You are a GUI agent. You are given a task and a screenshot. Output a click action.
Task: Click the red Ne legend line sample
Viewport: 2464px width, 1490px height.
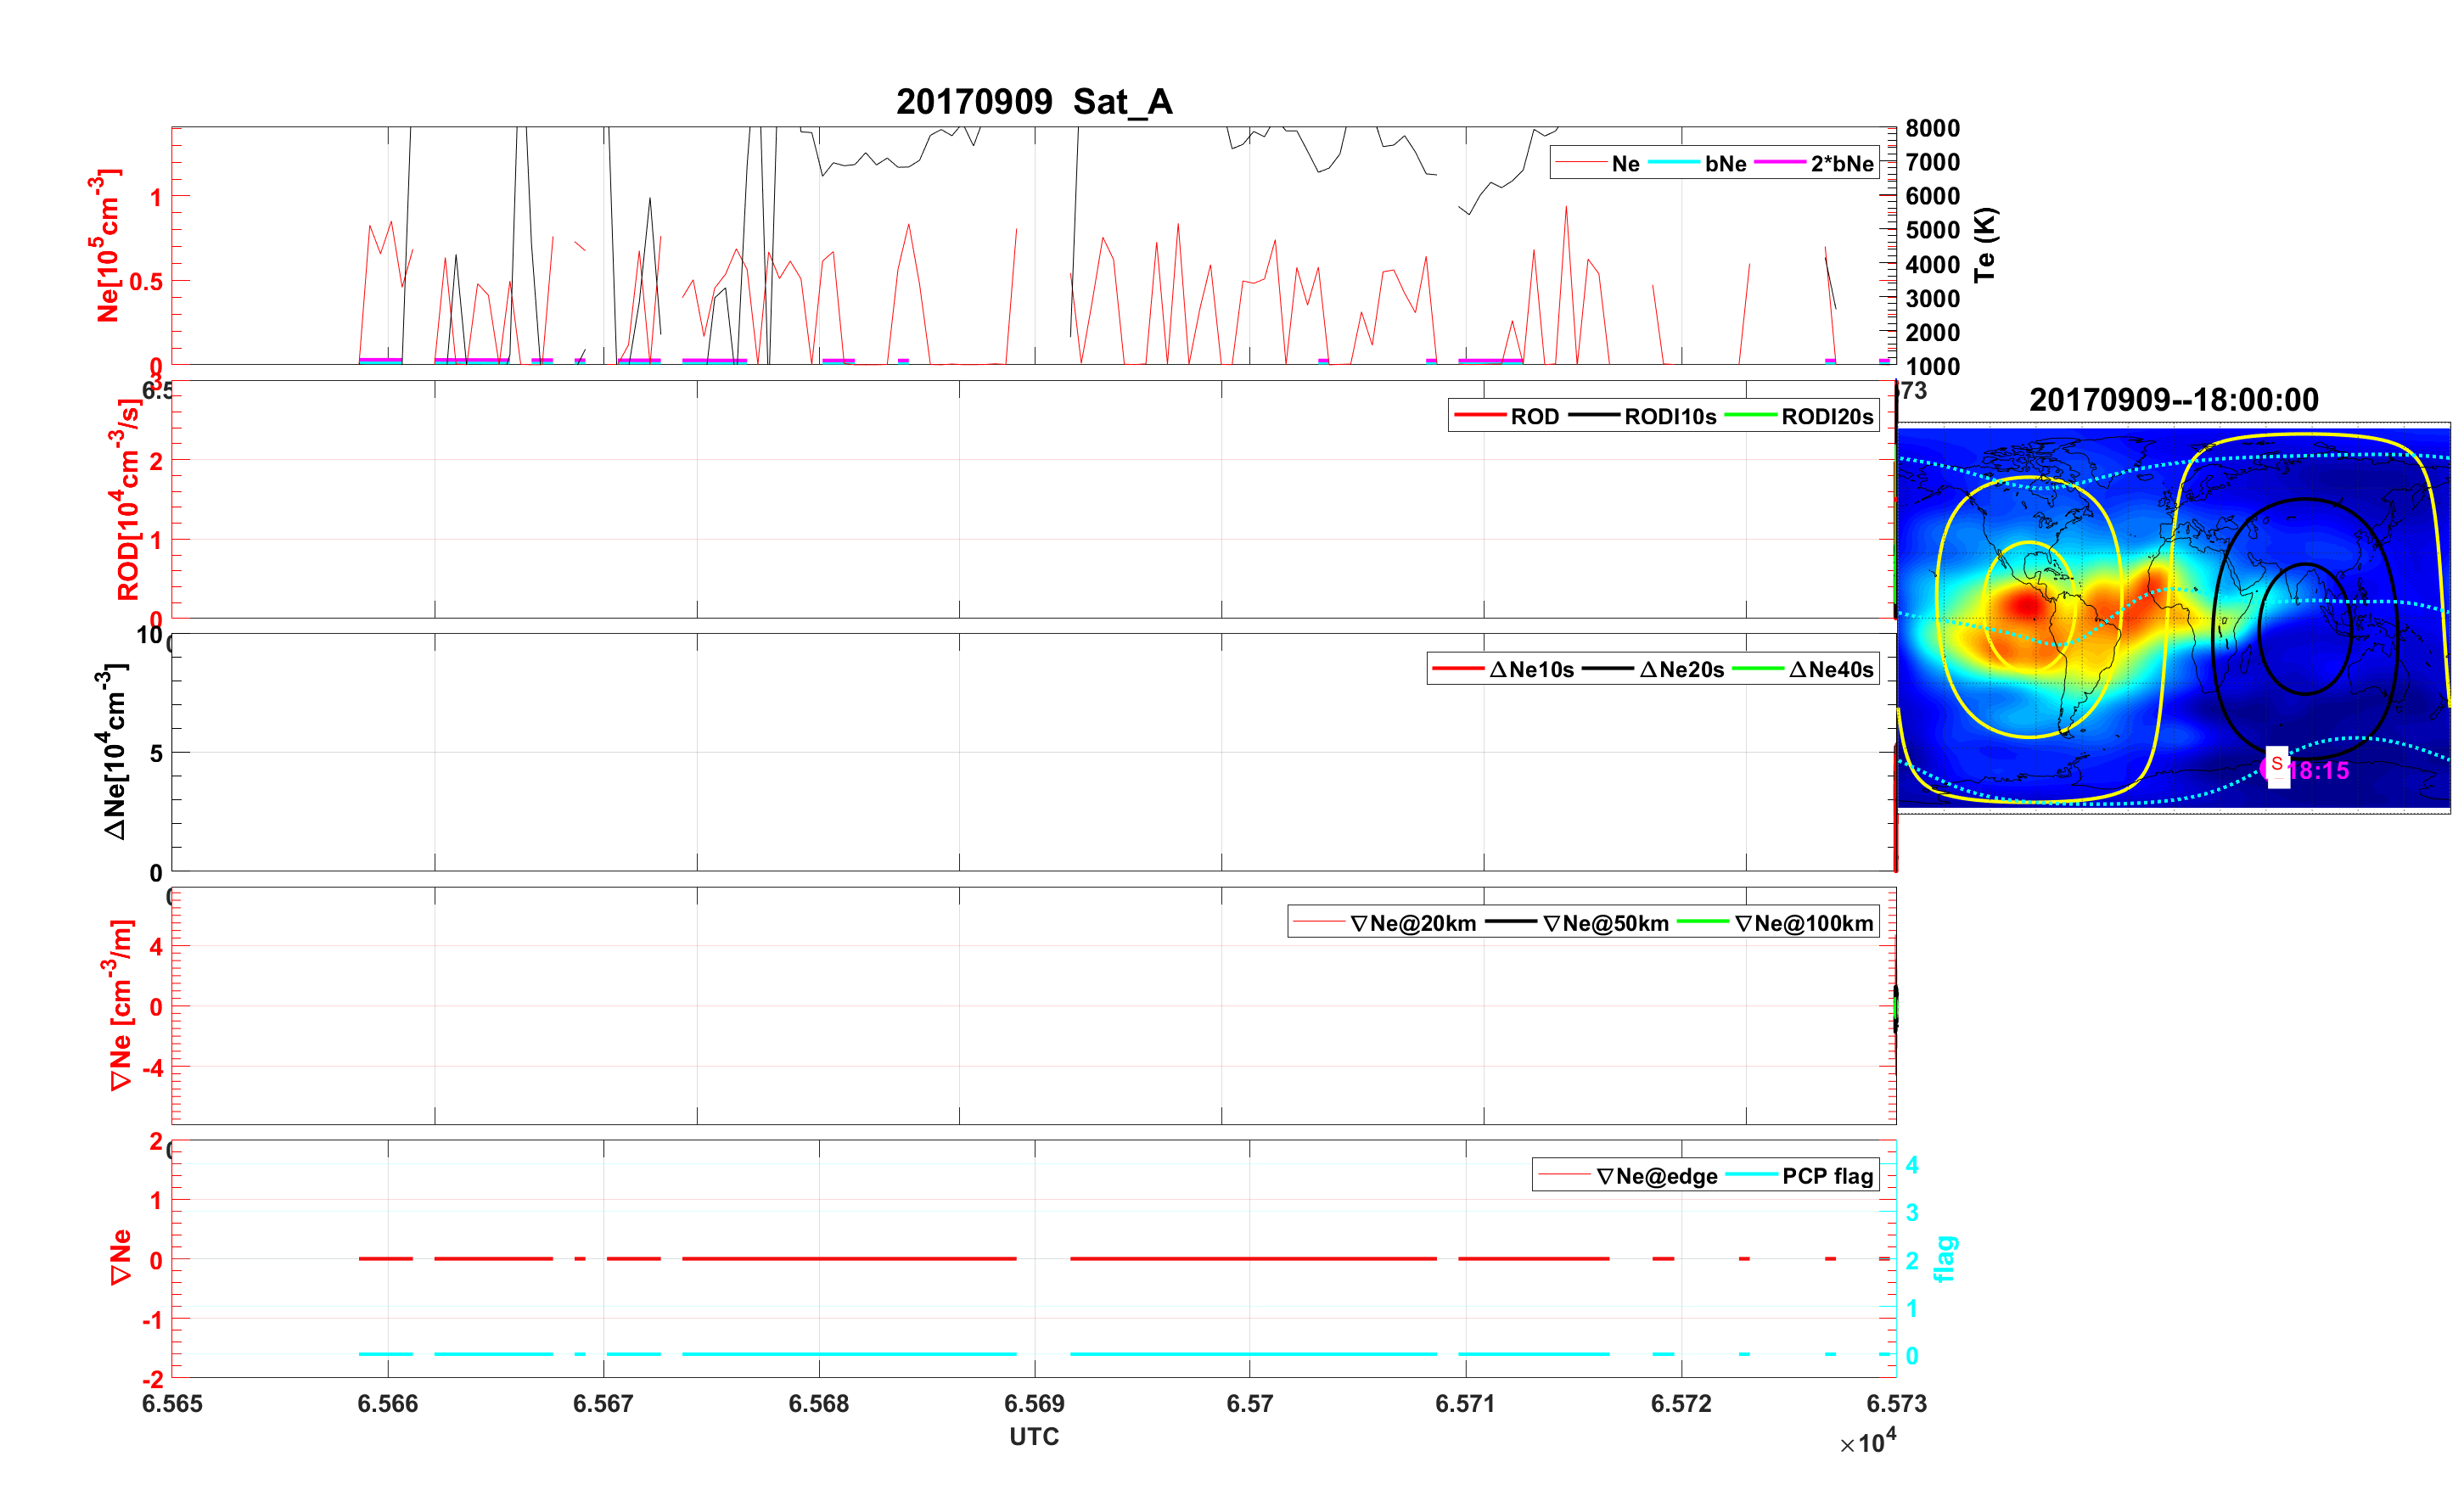(x=1581, y=163)
